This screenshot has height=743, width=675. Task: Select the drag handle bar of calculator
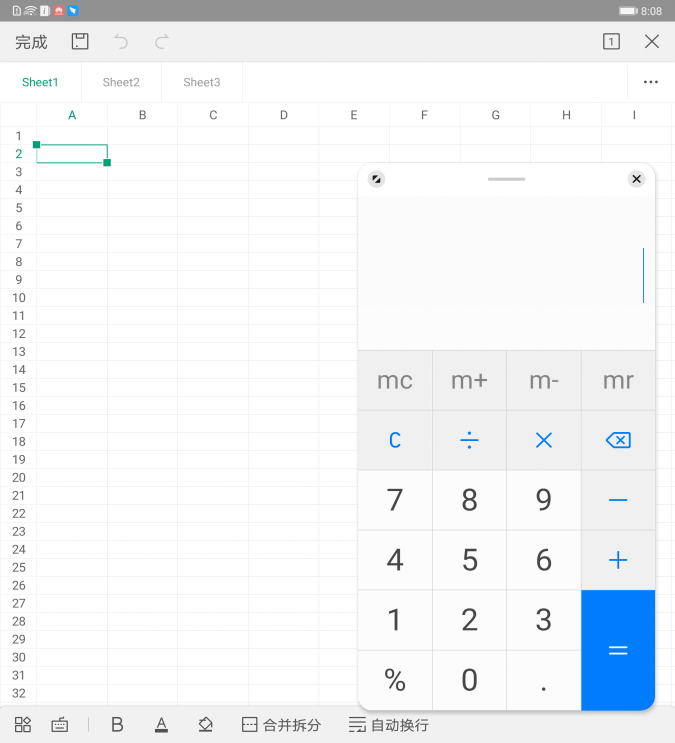point(506,179)
